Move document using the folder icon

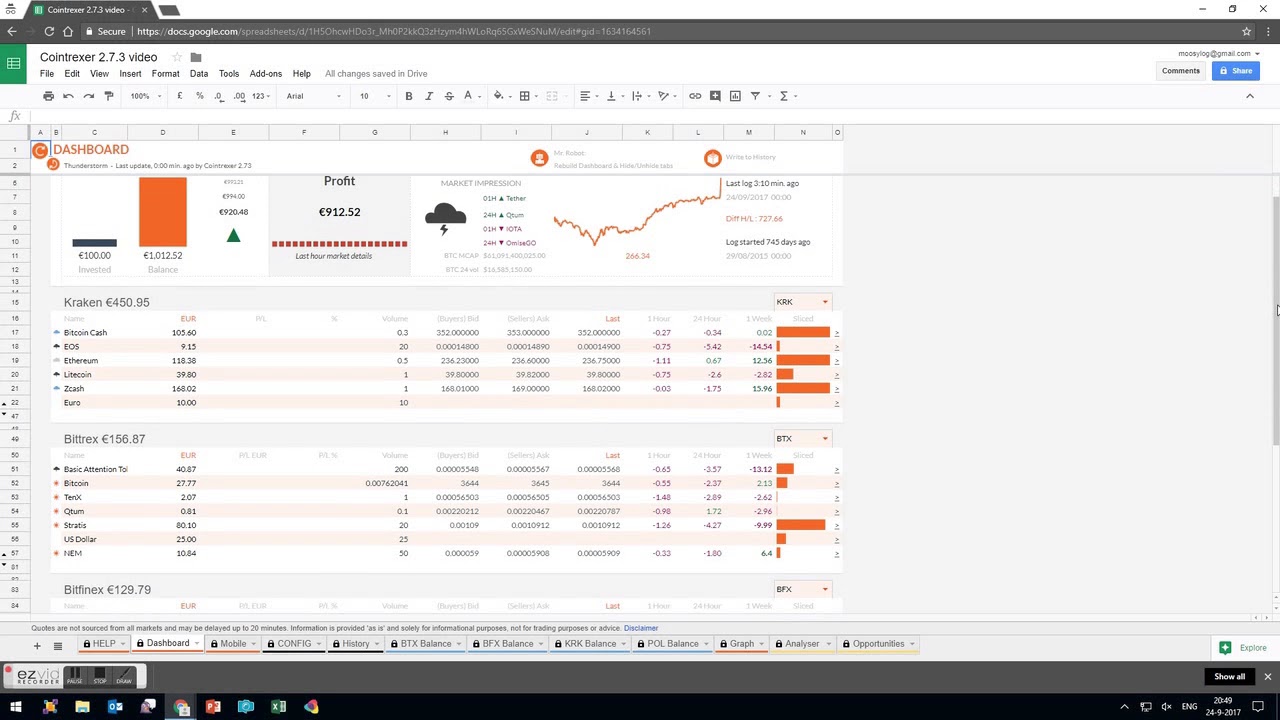click(x=196, y=57)
